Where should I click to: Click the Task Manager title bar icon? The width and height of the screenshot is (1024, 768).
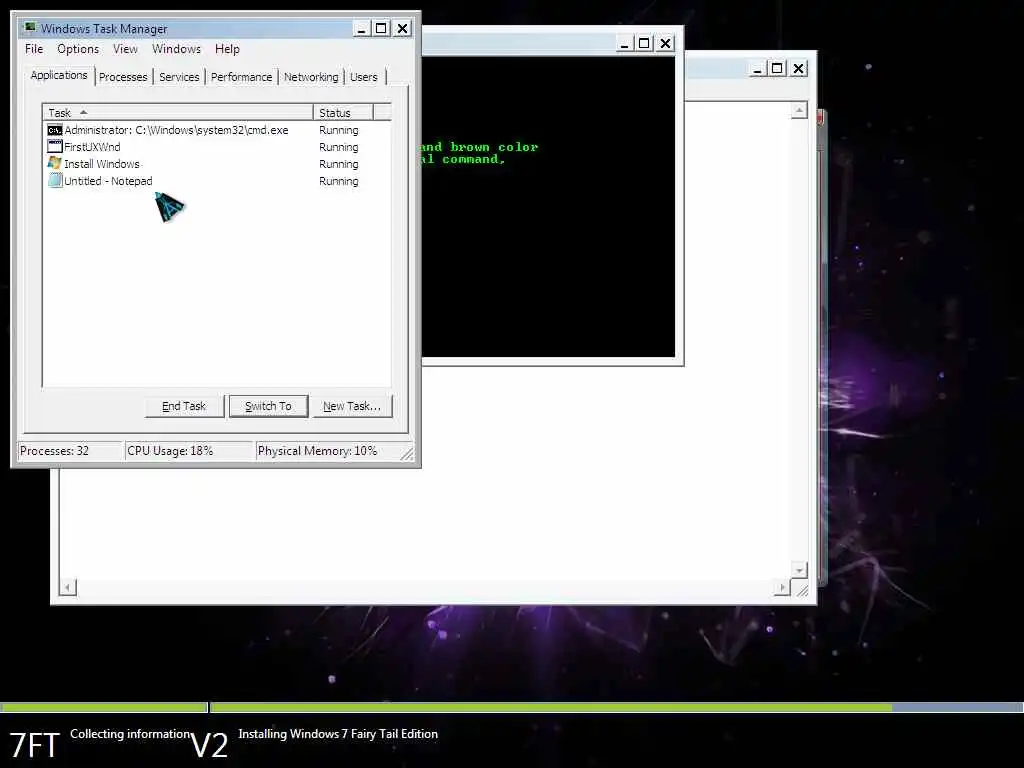pos(29,28)
